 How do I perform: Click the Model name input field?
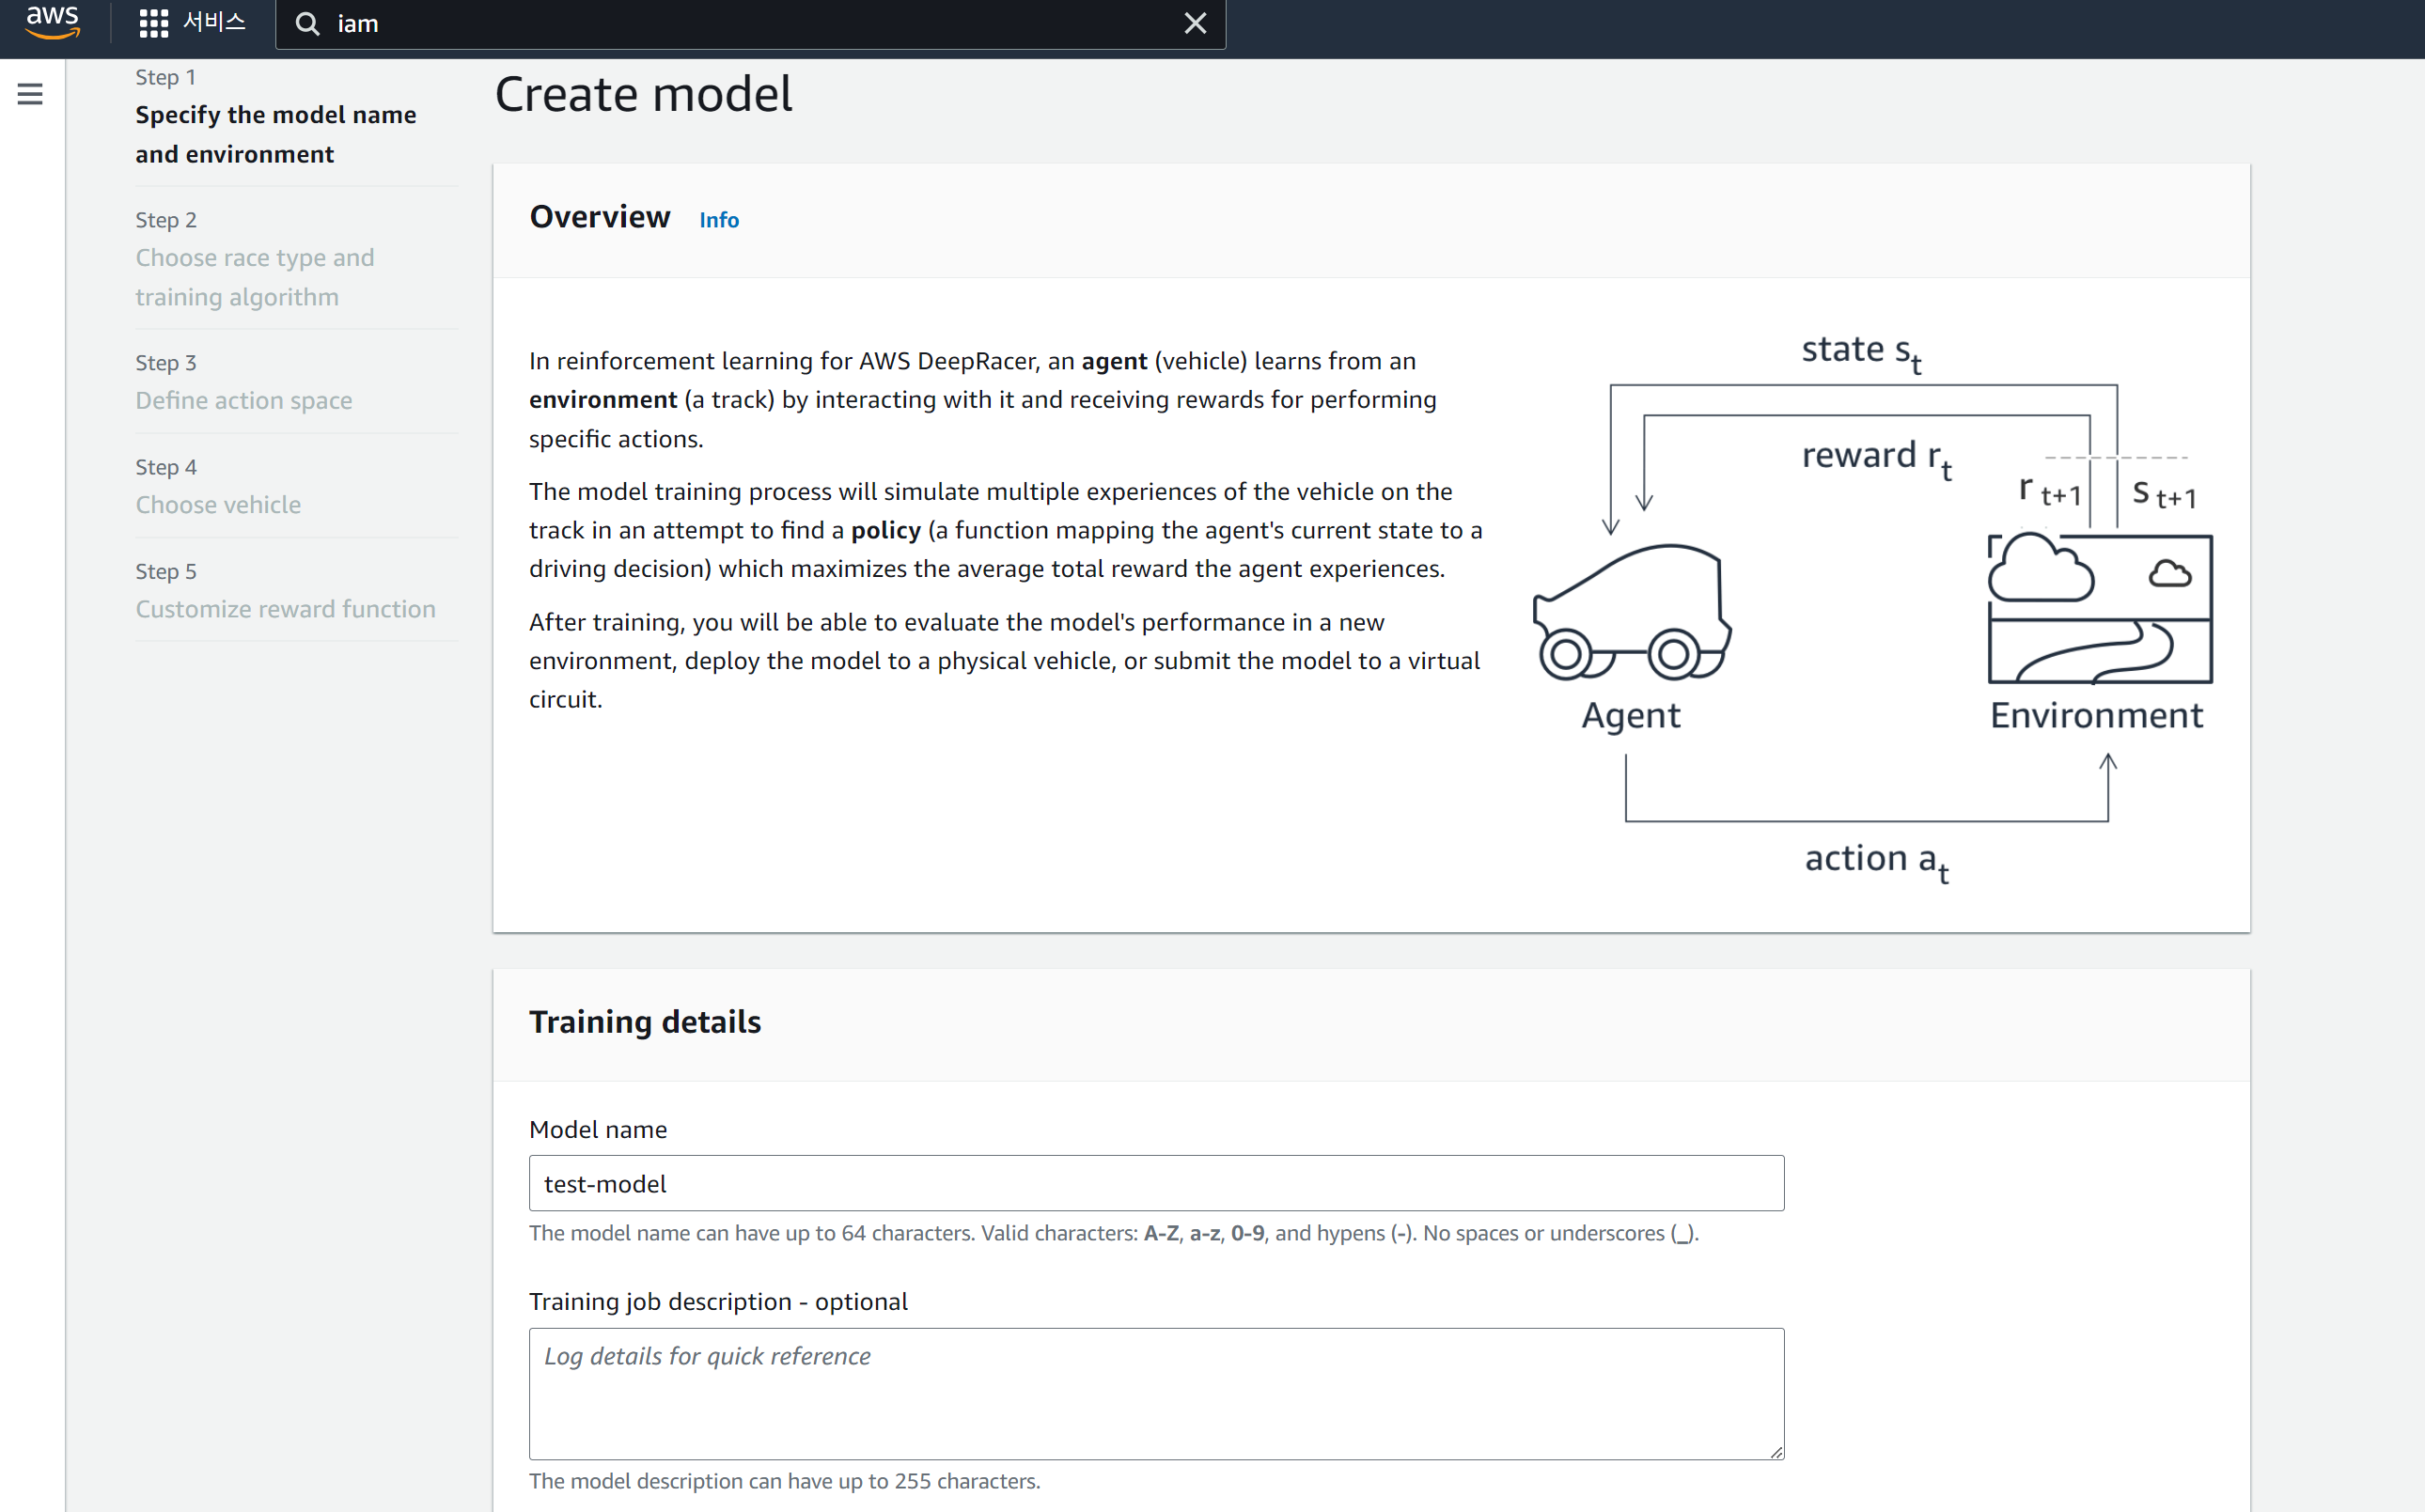coord(1155,1183)
